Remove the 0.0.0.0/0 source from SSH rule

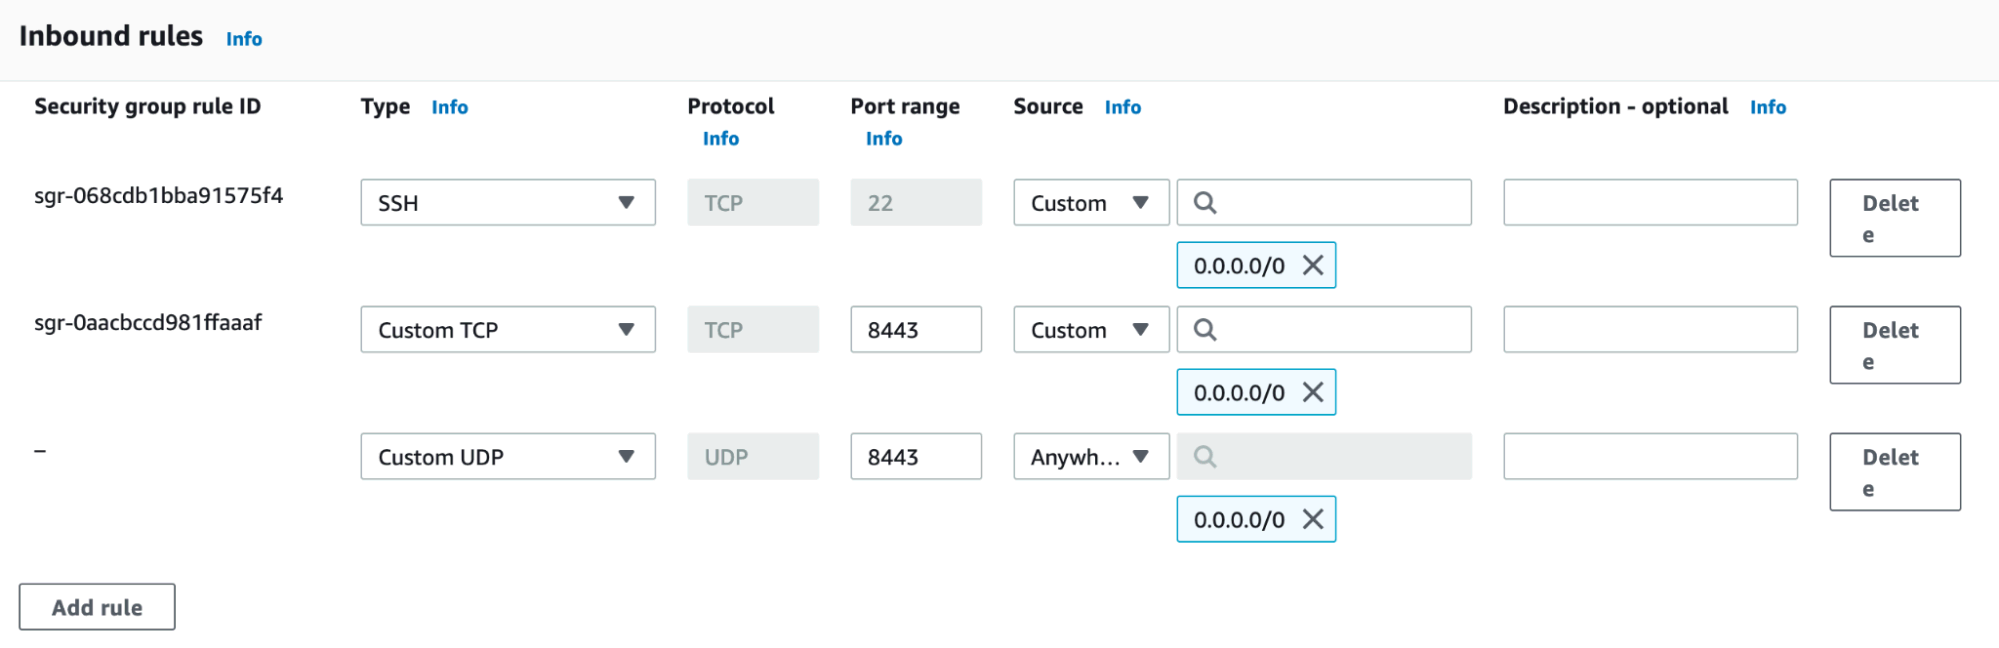click(x=1313, y=265)
